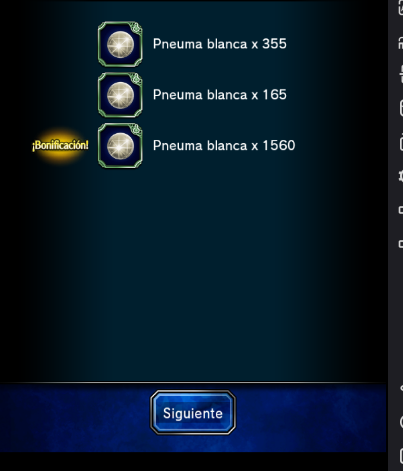Click the second sidebar icon from the top
The height and width of the screenshot is (471, 403).
tap(401, 43)
